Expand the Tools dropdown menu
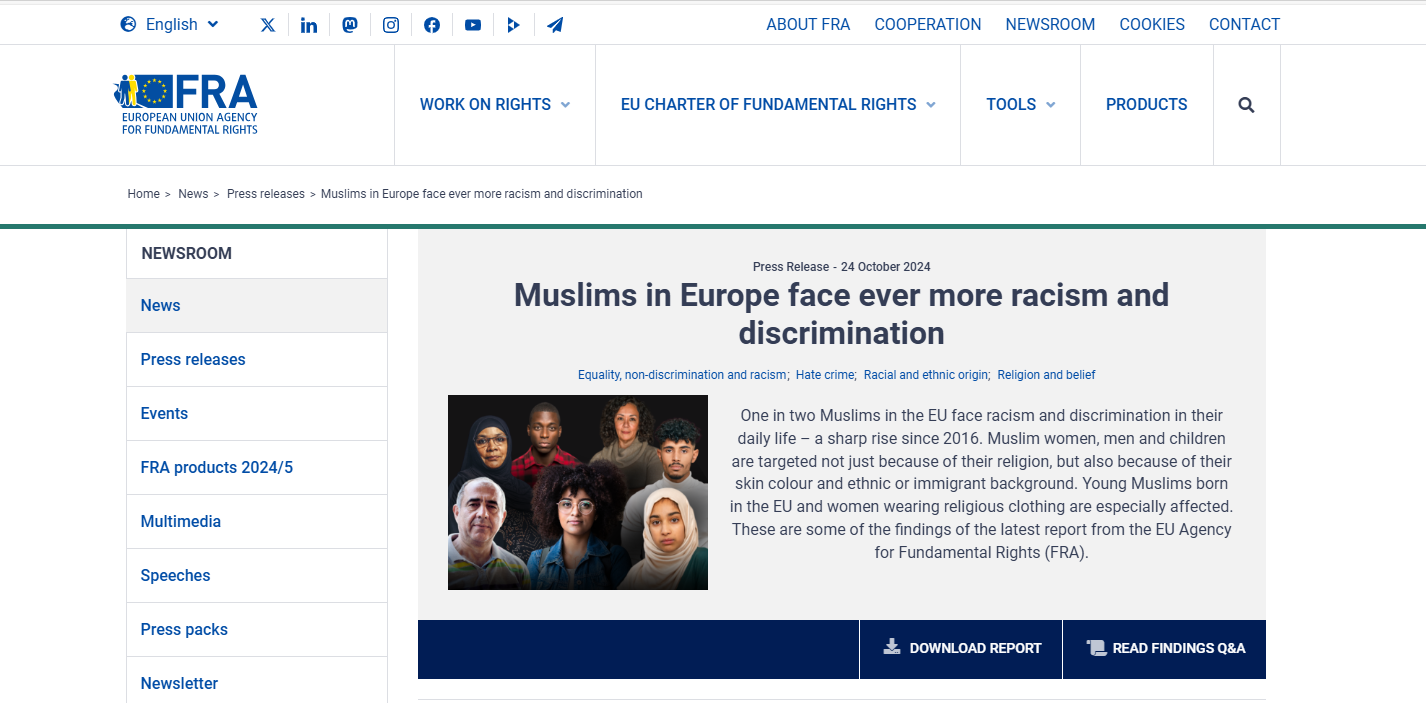 [x=1020, y=105]
